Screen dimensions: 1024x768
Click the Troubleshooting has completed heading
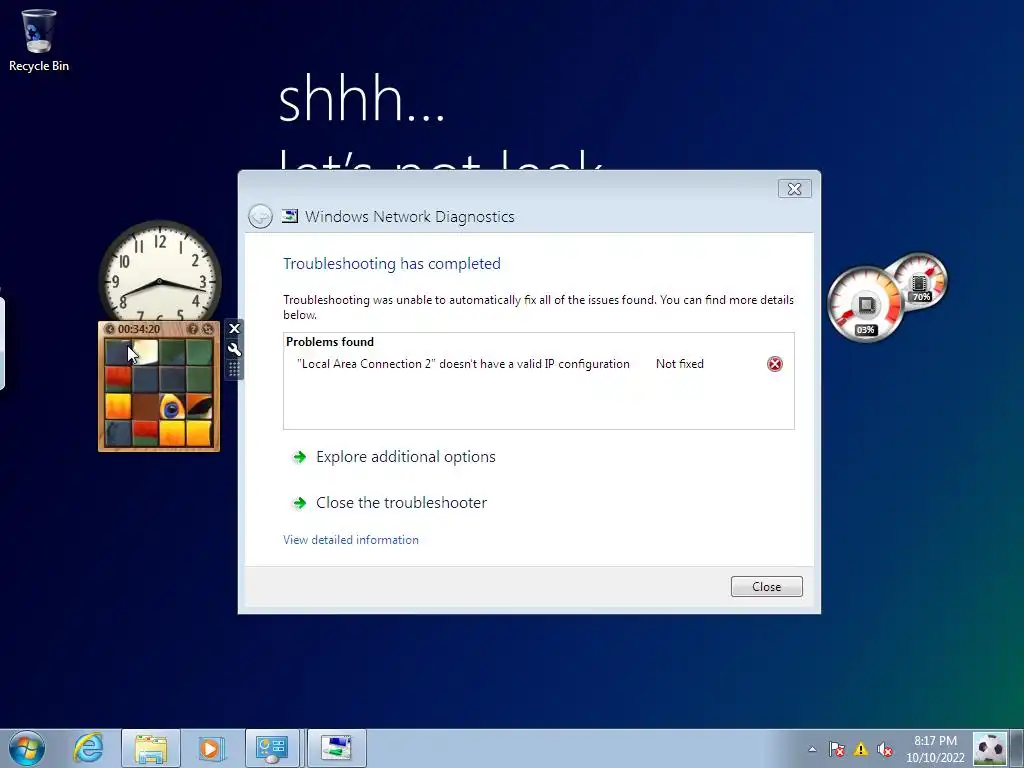click(392, 264)
